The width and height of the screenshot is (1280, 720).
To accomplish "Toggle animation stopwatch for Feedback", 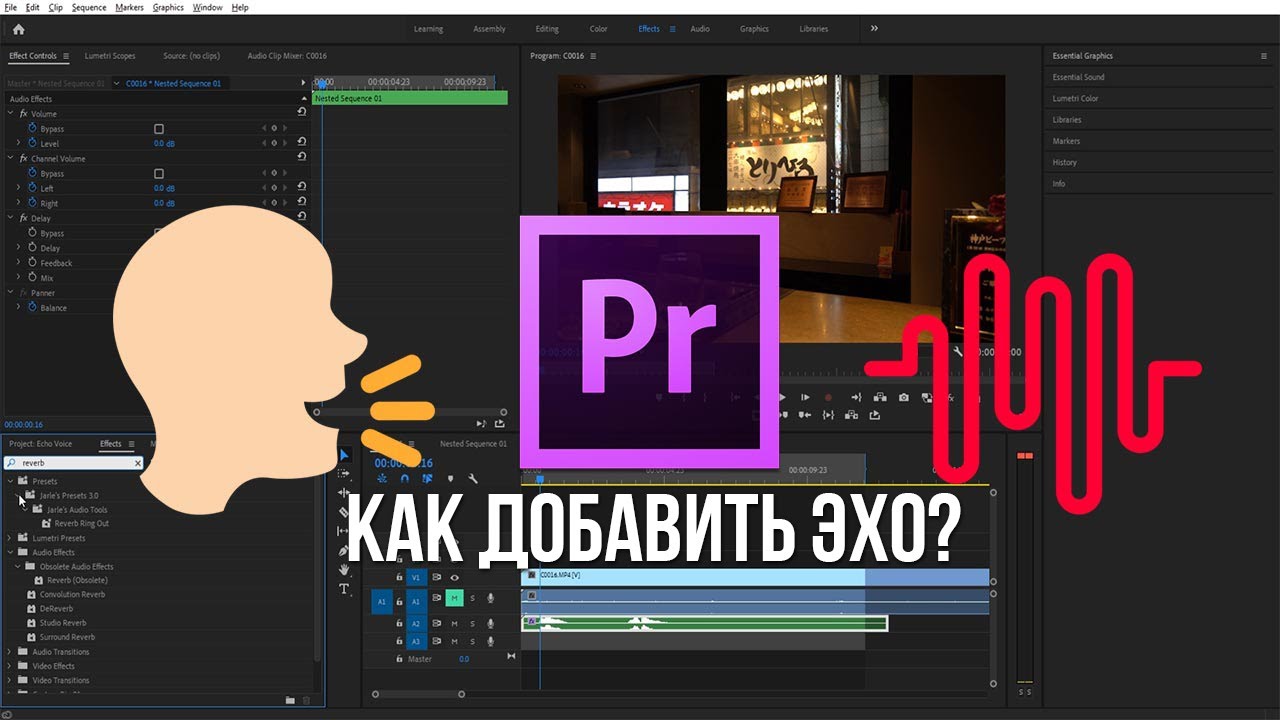I will click(32, 262).
